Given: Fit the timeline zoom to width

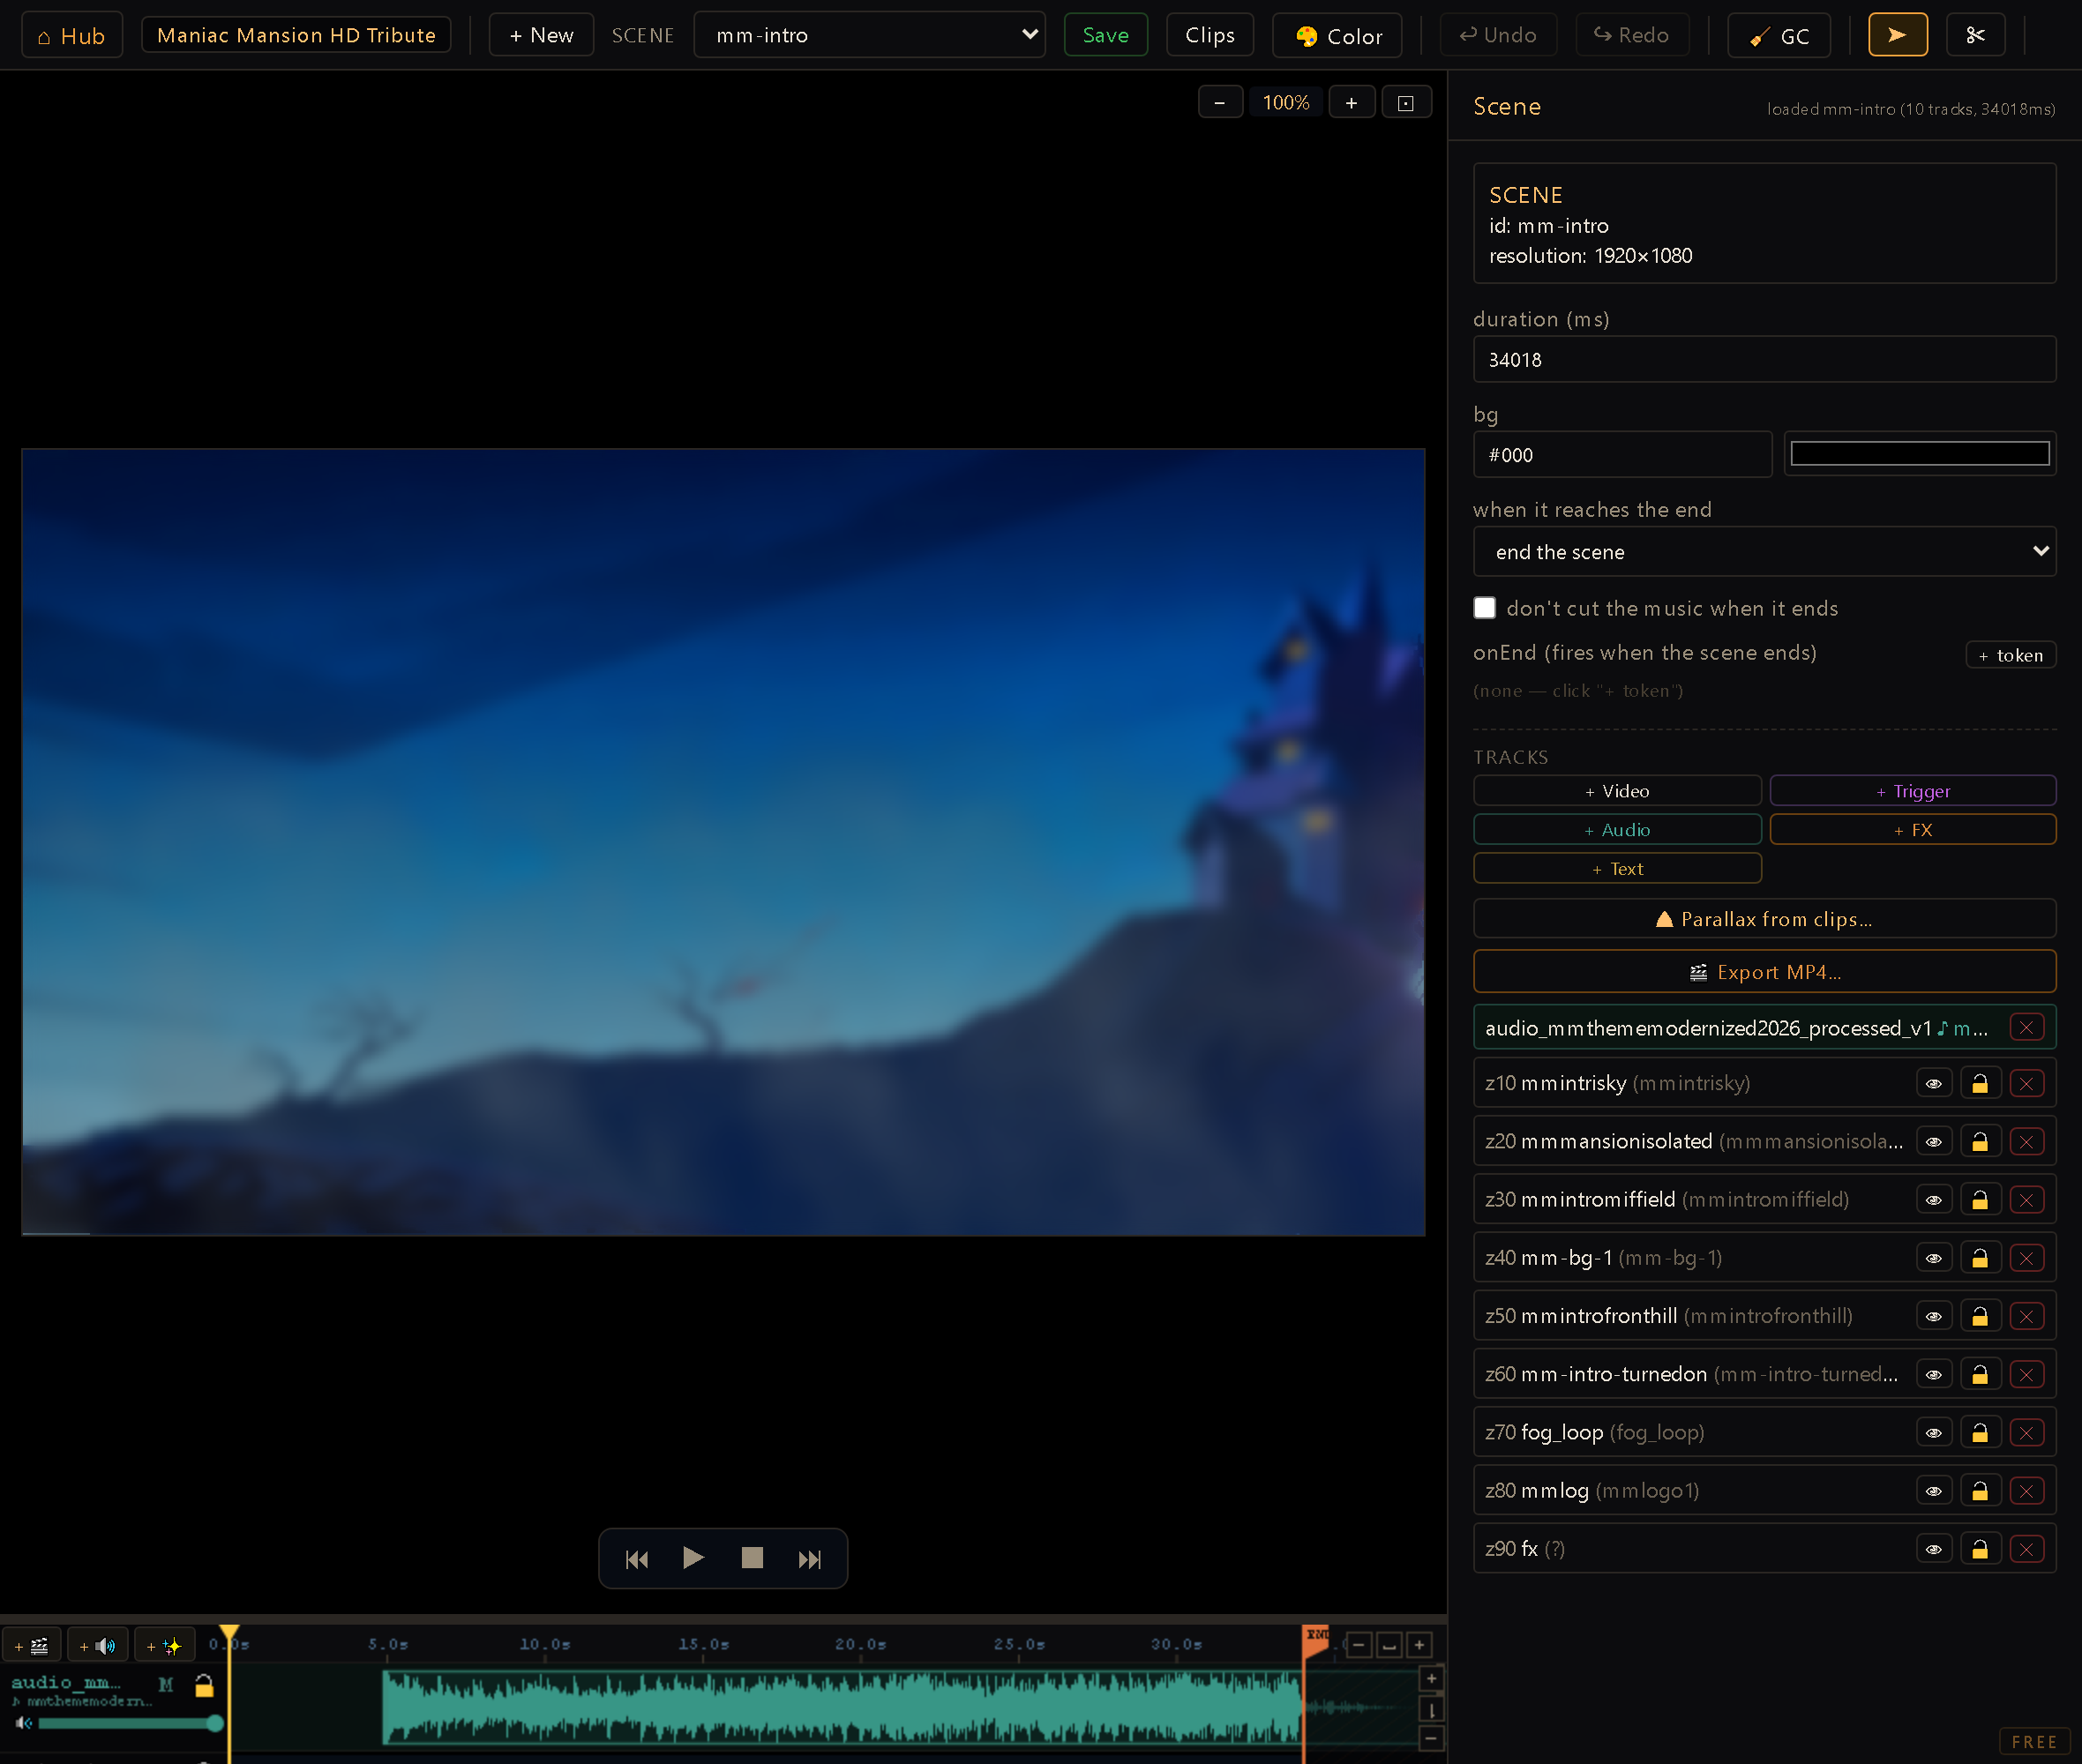Looking at the screenshot, I should point(1389,1644).
